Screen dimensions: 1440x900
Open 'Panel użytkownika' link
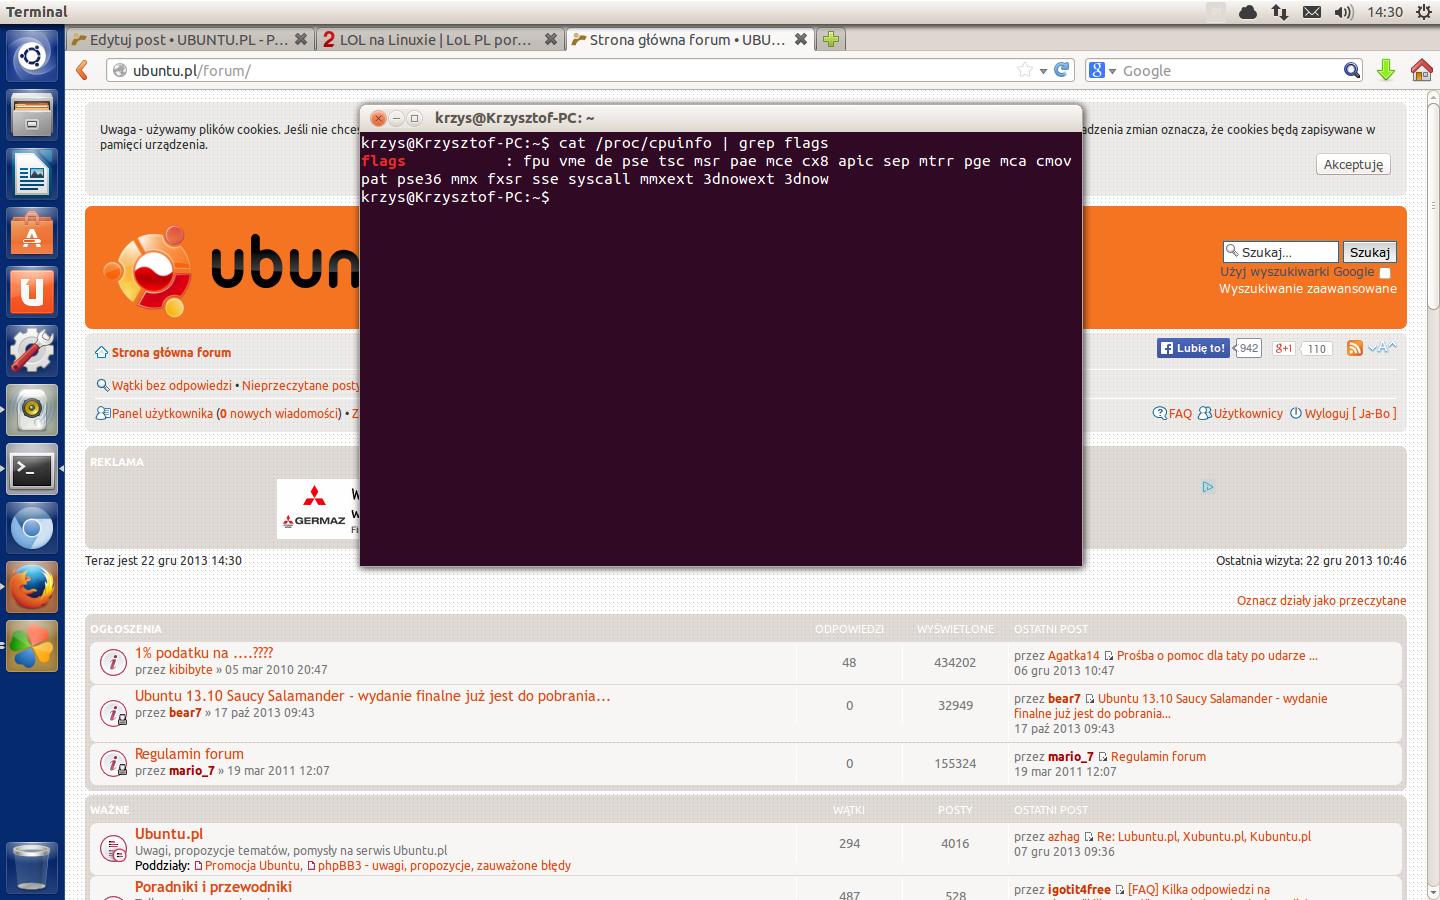pos(162,413)
